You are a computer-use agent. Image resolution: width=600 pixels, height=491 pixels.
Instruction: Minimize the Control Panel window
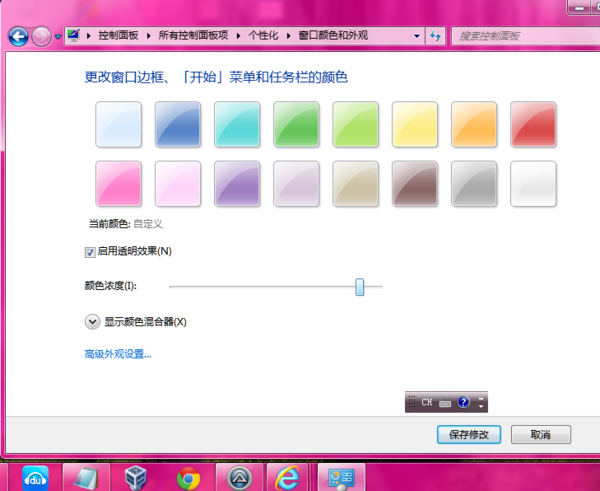(x=579, y=7)
